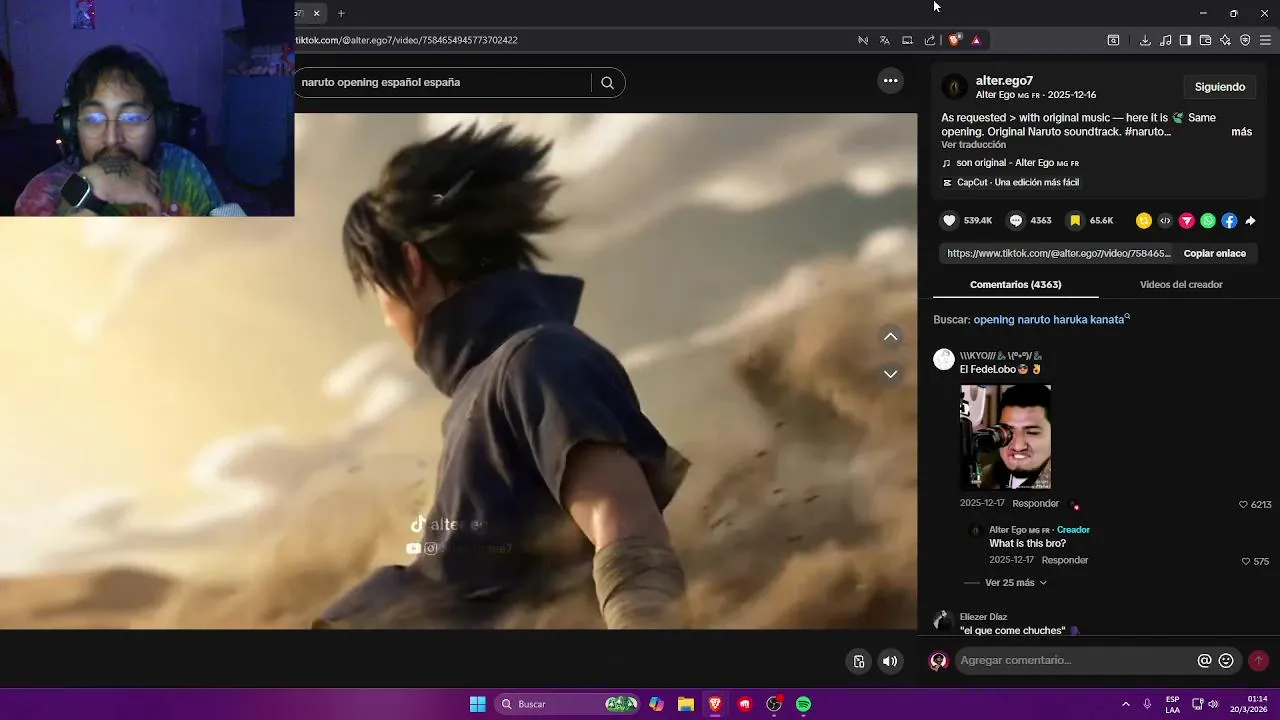1280x720 pixels.
Task: Open Eliezer Díaz commenter profile
Action: tap(983, 617)
